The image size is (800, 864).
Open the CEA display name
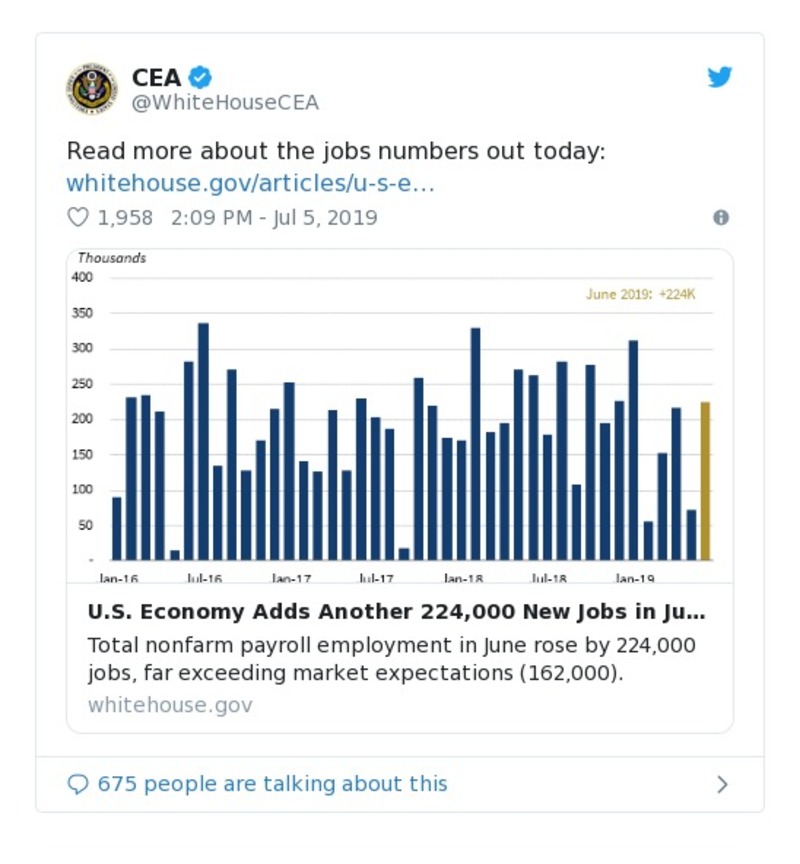(x=156, y=77)
